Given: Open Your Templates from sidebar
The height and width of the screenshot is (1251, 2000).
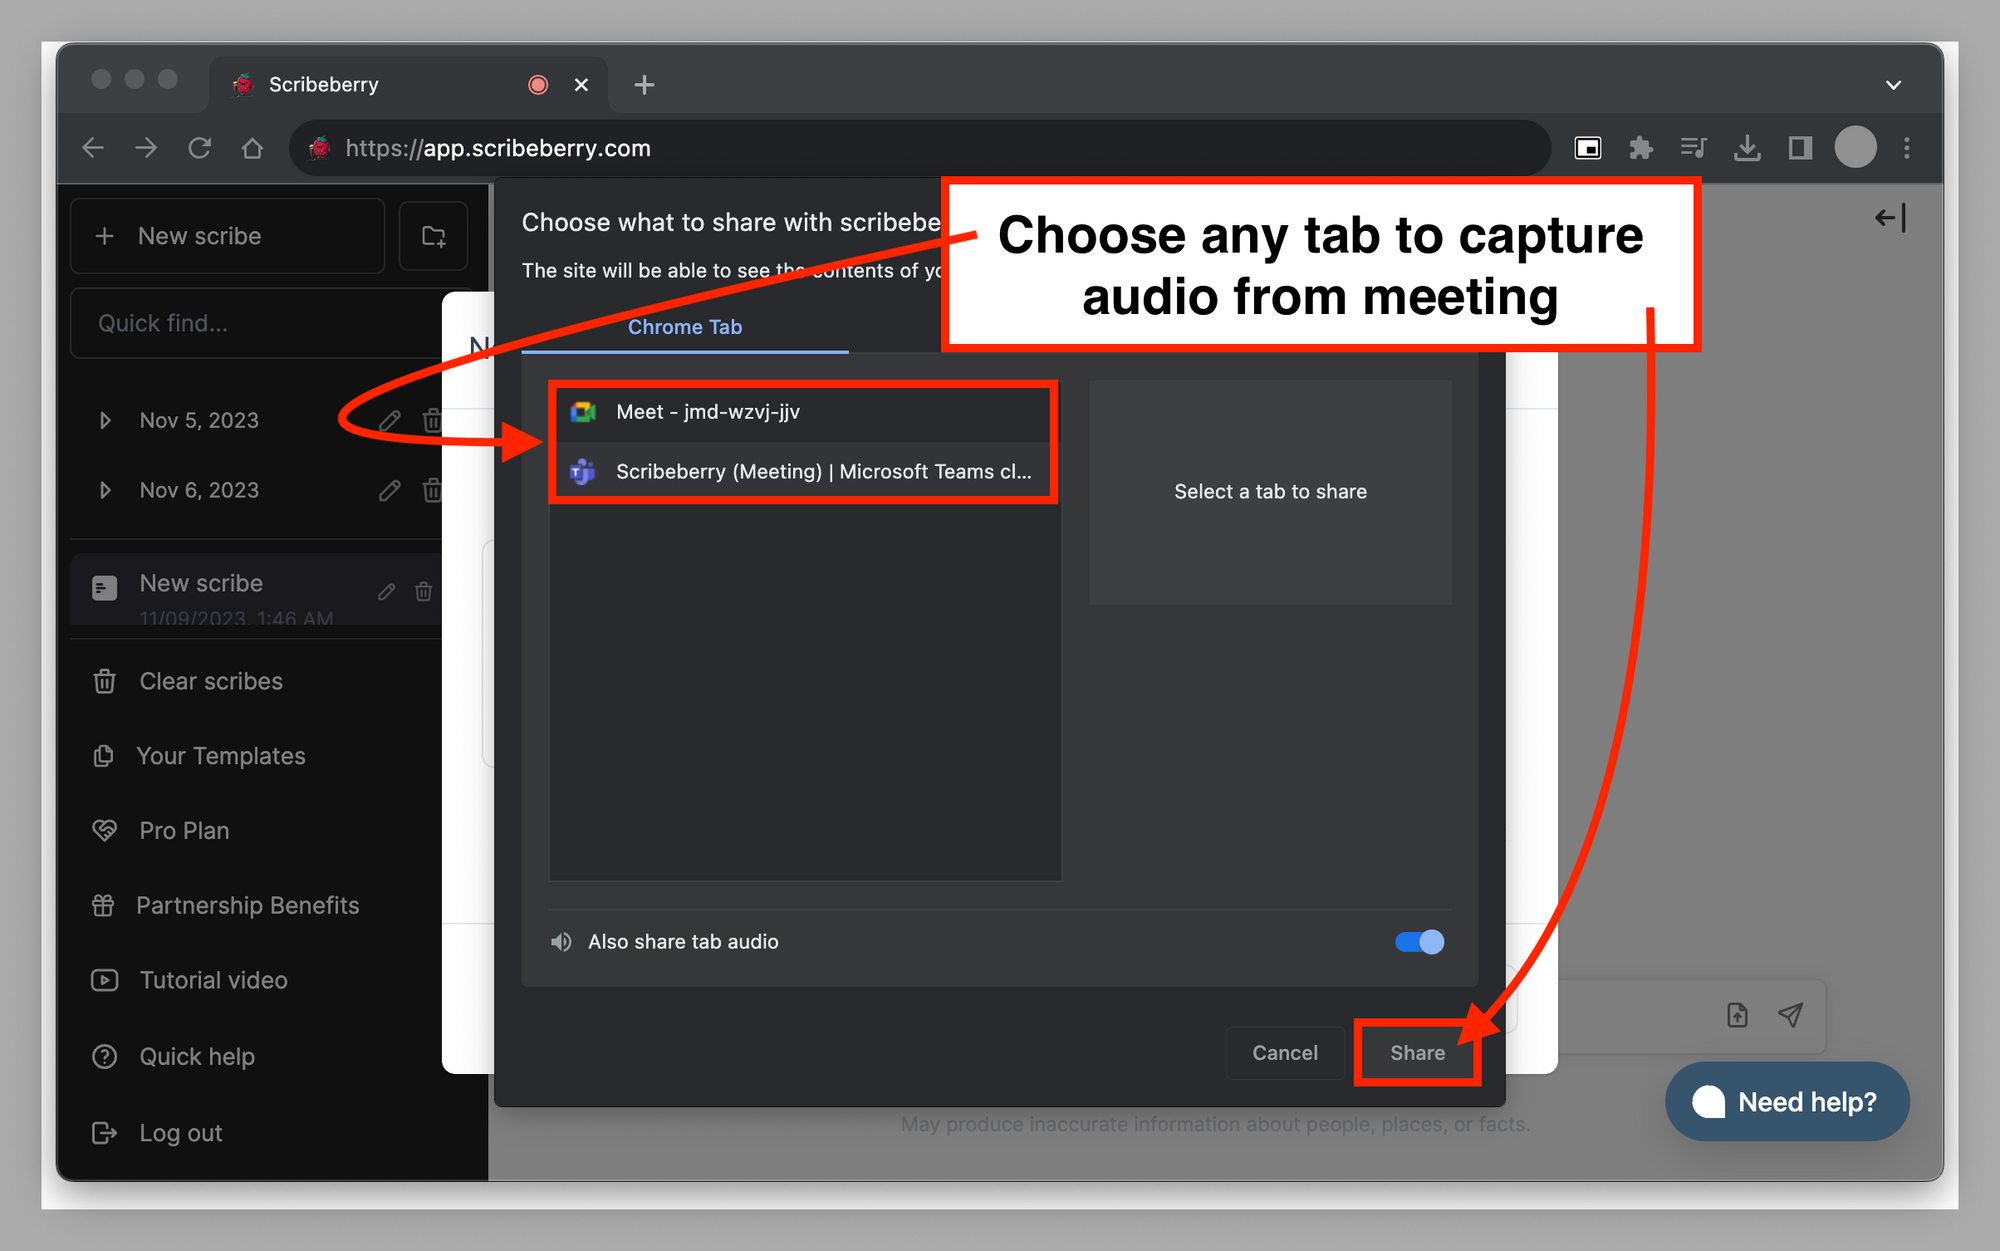Looking at the screenshot, I should click(221, 756).
